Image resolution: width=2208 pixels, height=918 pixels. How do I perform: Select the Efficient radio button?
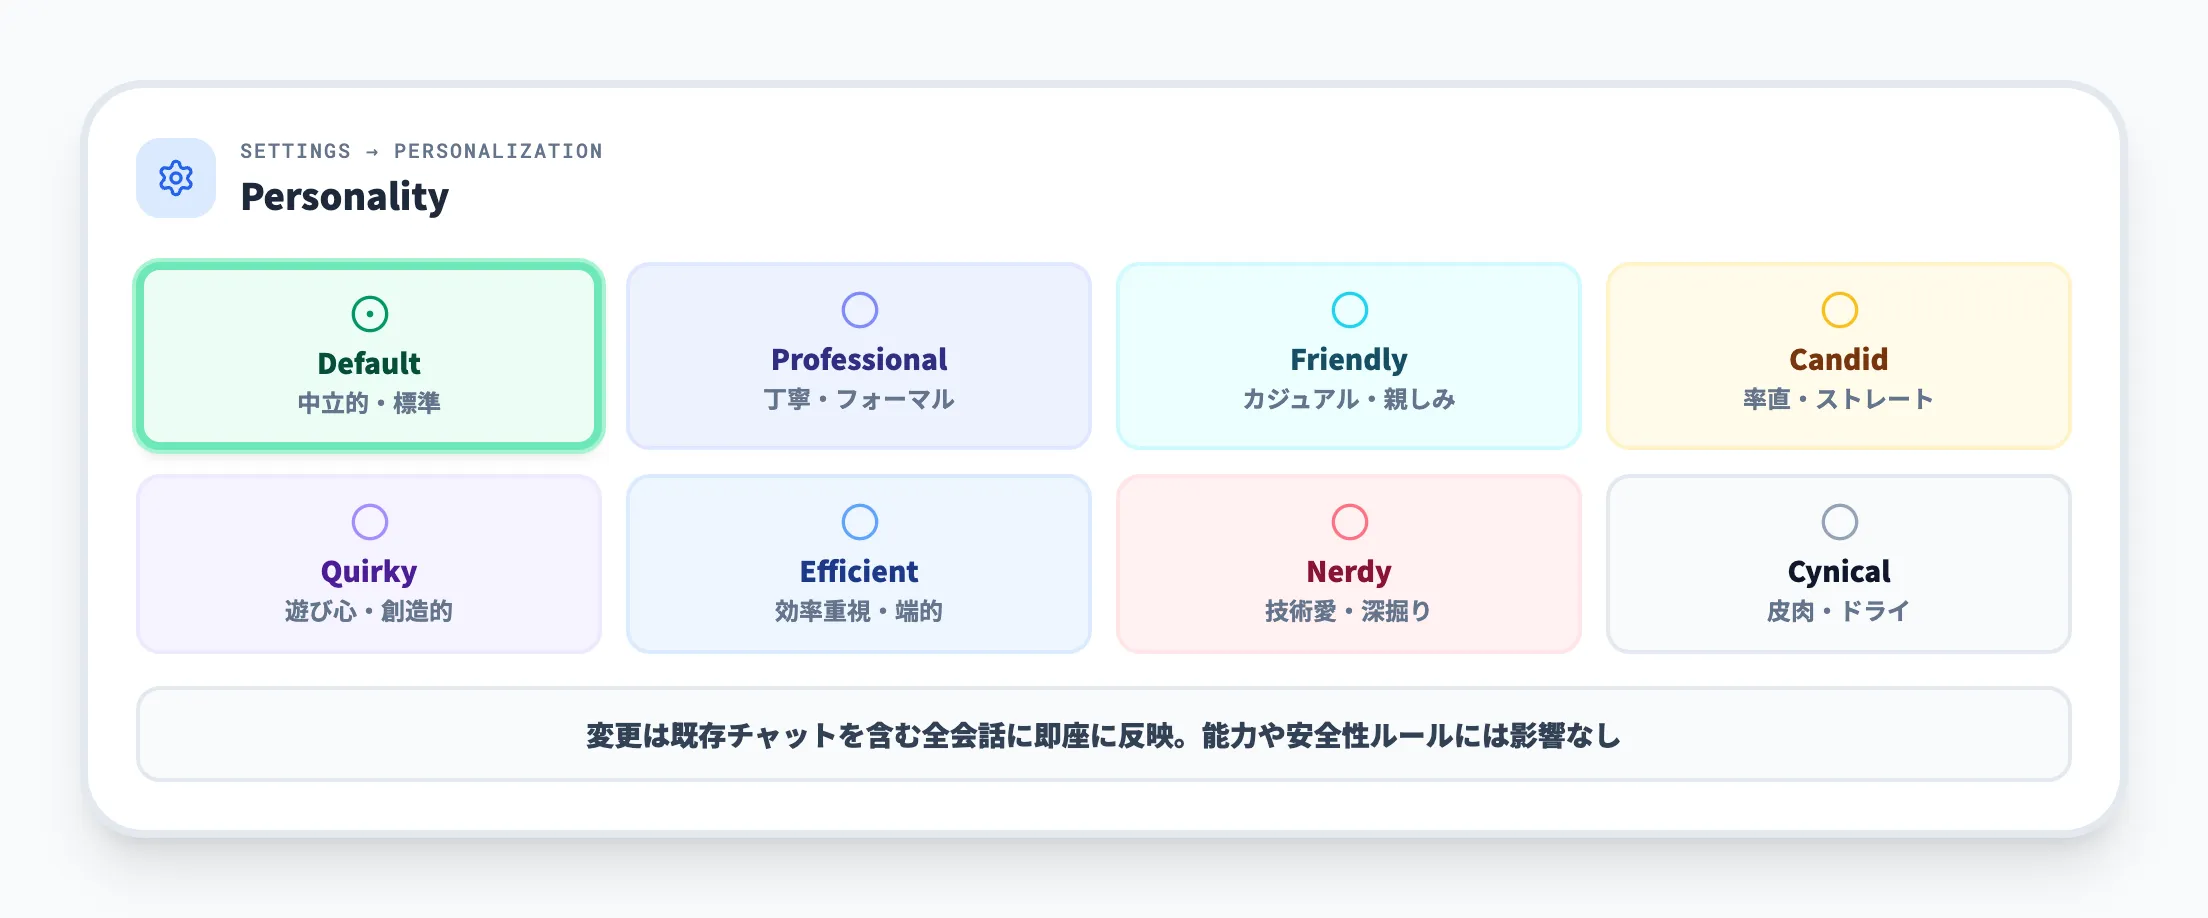click(859, 521)
